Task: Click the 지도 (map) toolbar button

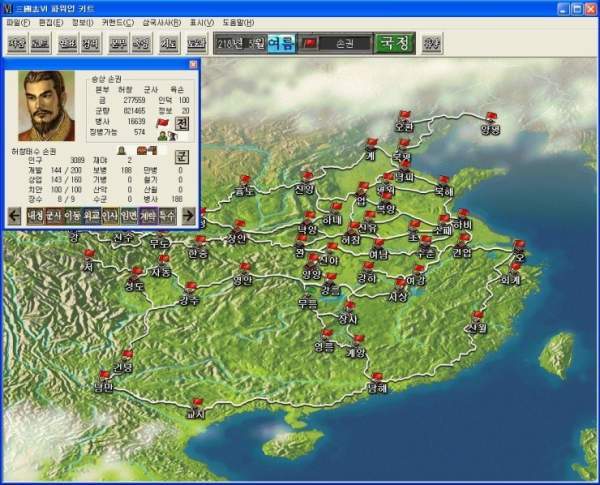Action: point(170,44)
